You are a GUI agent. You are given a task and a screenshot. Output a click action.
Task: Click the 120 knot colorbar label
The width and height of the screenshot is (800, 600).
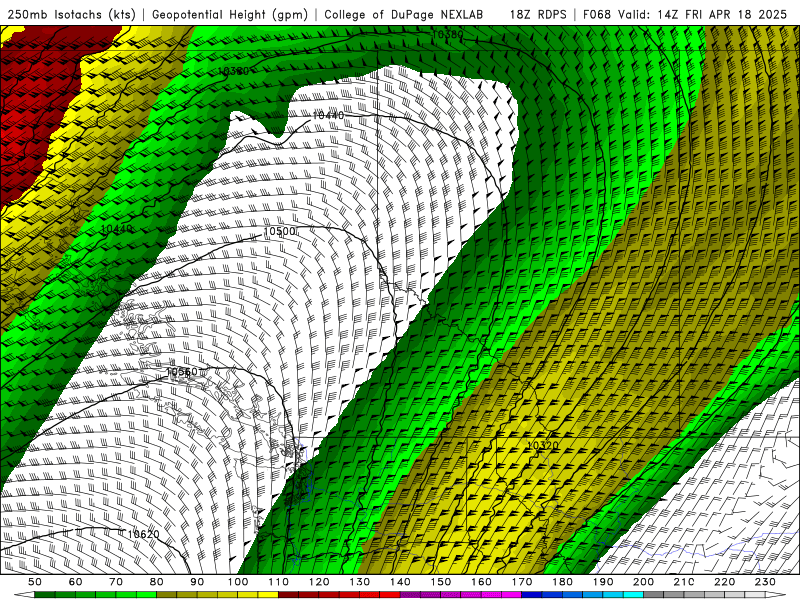click(319, 582)
